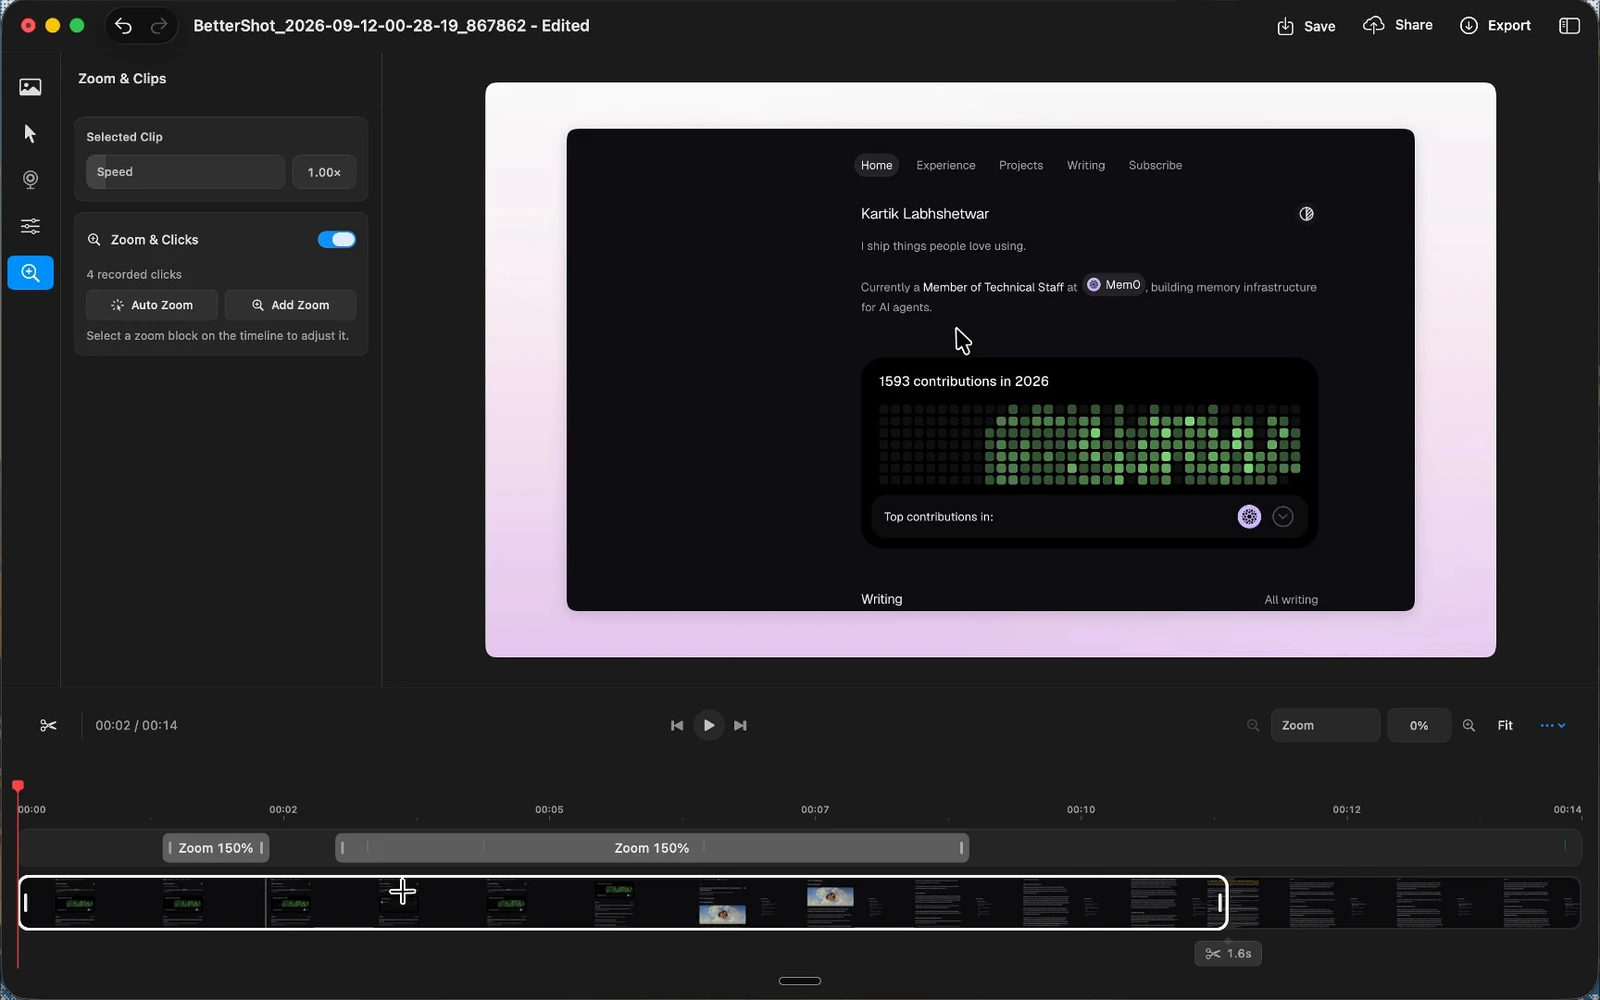Skip to the start of the video

677,726
